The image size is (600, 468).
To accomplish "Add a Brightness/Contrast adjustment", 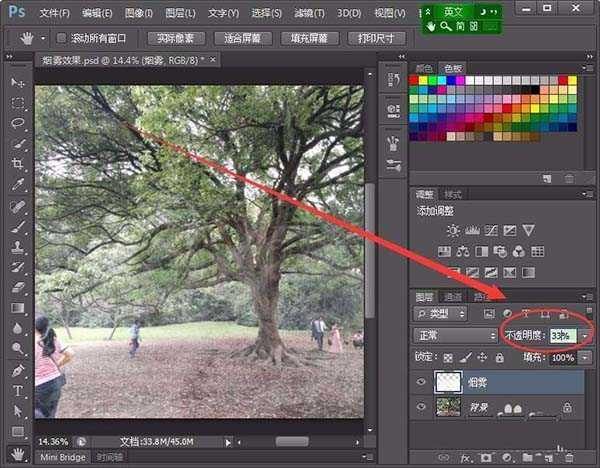I will pyautogui.click(x=453, y=230).
